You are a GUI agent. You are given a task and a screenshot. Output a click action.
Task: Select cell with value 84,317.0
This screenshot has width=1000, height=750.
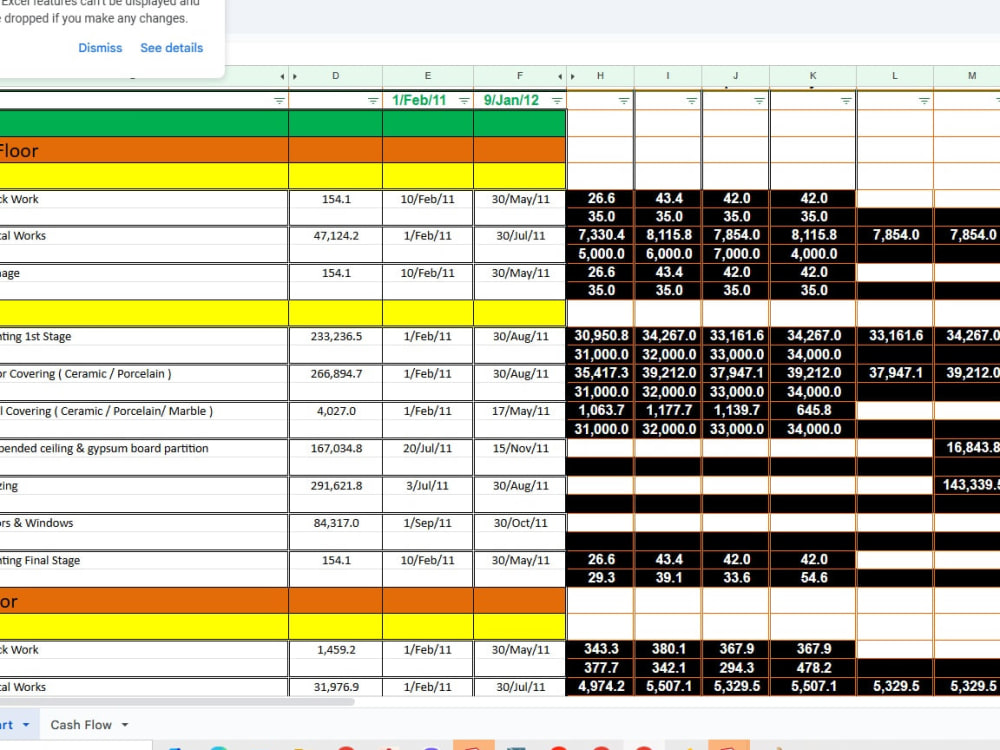335,523
